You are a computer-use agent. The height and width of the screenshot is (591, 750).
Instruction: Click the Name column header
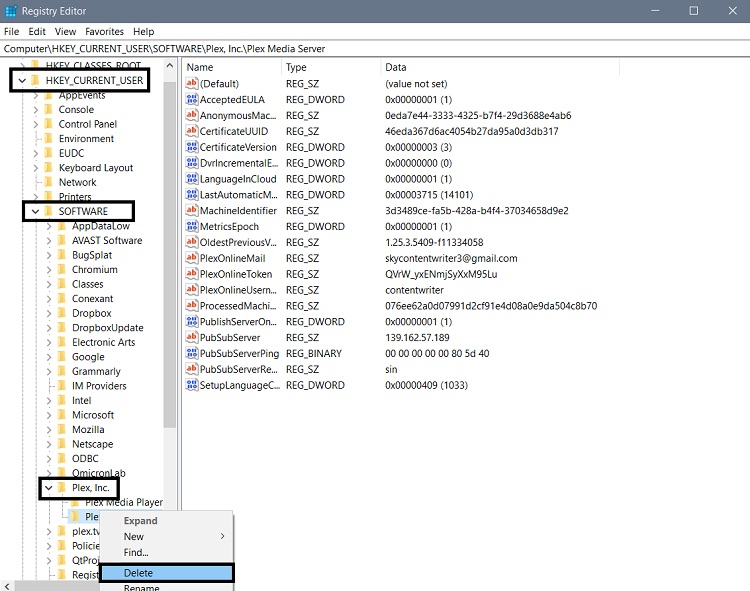[x=230, y=67]
